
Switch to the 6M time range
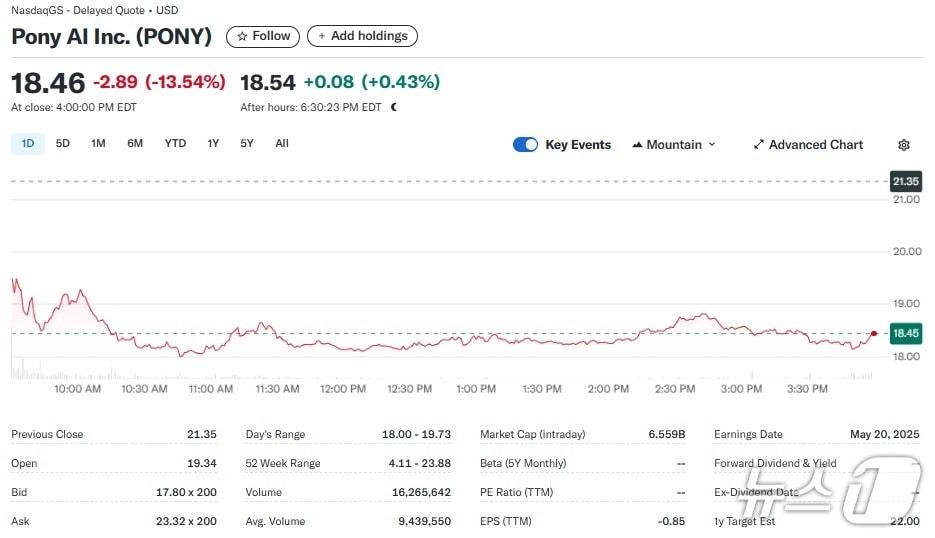pyautogui.click(x=135, y=144)
